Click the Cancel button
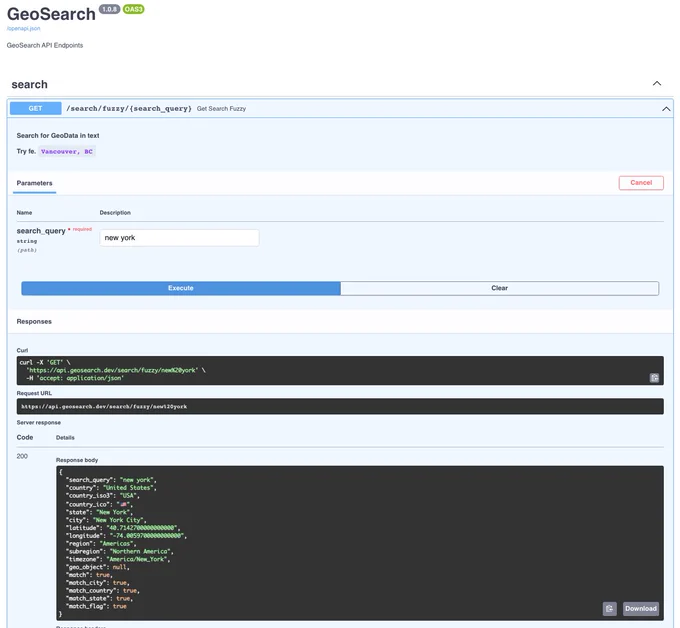 [641, 183]
